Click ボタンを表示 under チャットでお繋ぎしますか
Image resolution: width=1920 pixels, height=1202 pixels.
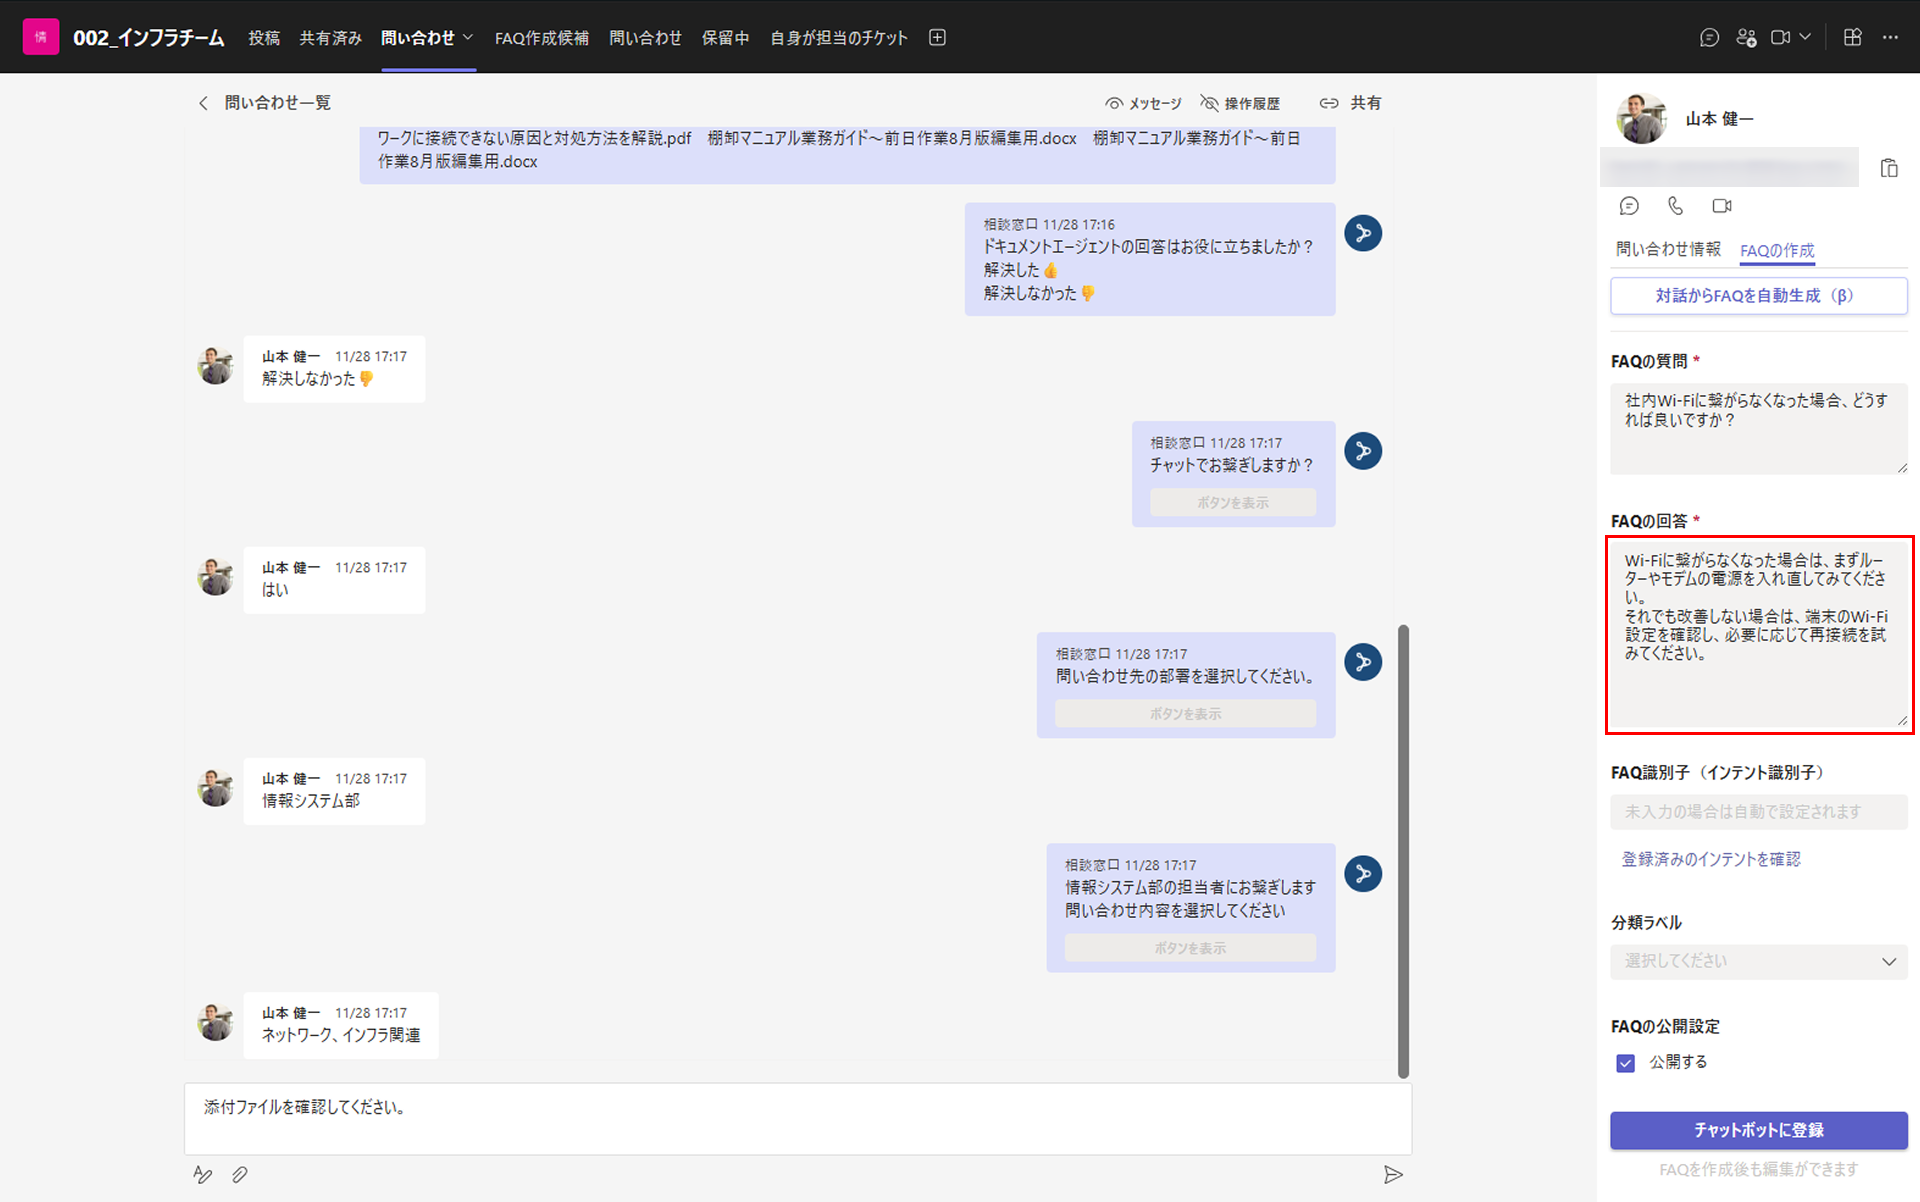(1232, 503)
